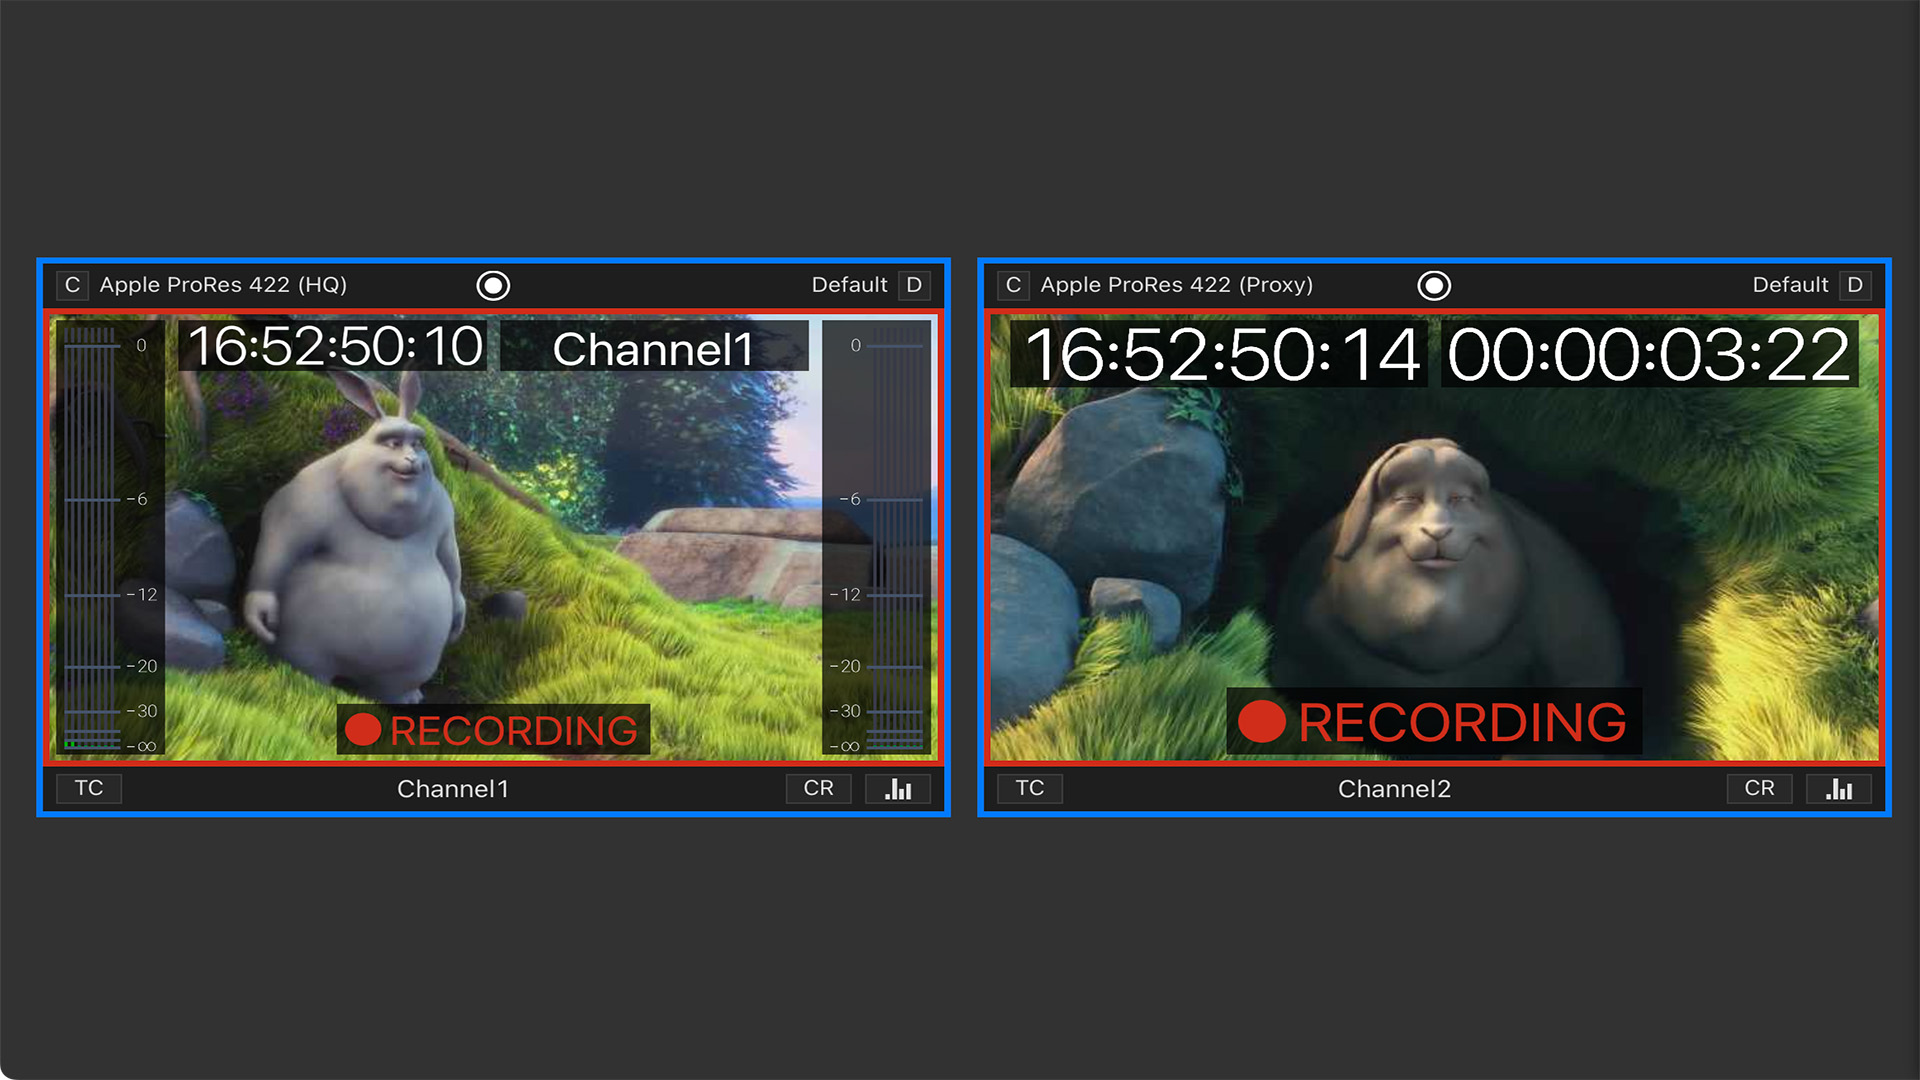Toggle TC timecode overlay on Channel1
This screenshot has width=1920, height=1080.
click(89, 788)
